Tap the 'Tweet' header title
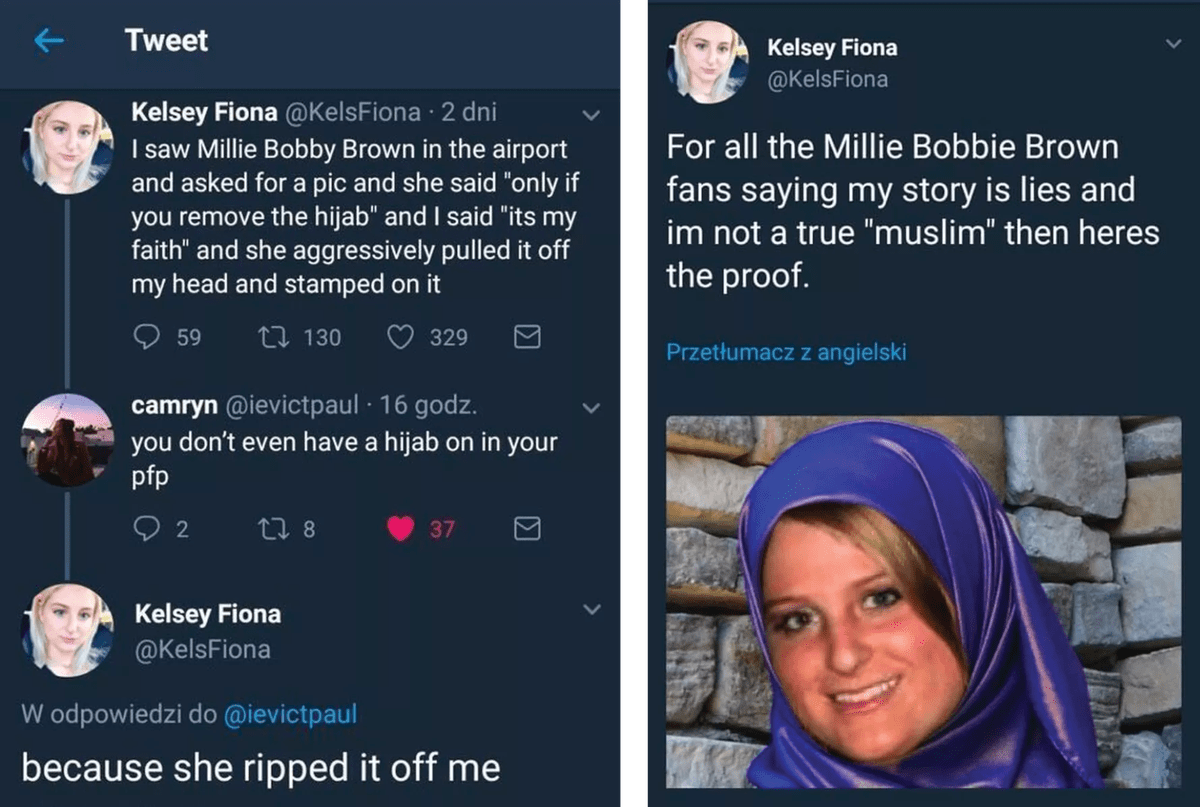The height and width of the screenshot is (807, 1200). pyautogui.click(x=166, y=41)
